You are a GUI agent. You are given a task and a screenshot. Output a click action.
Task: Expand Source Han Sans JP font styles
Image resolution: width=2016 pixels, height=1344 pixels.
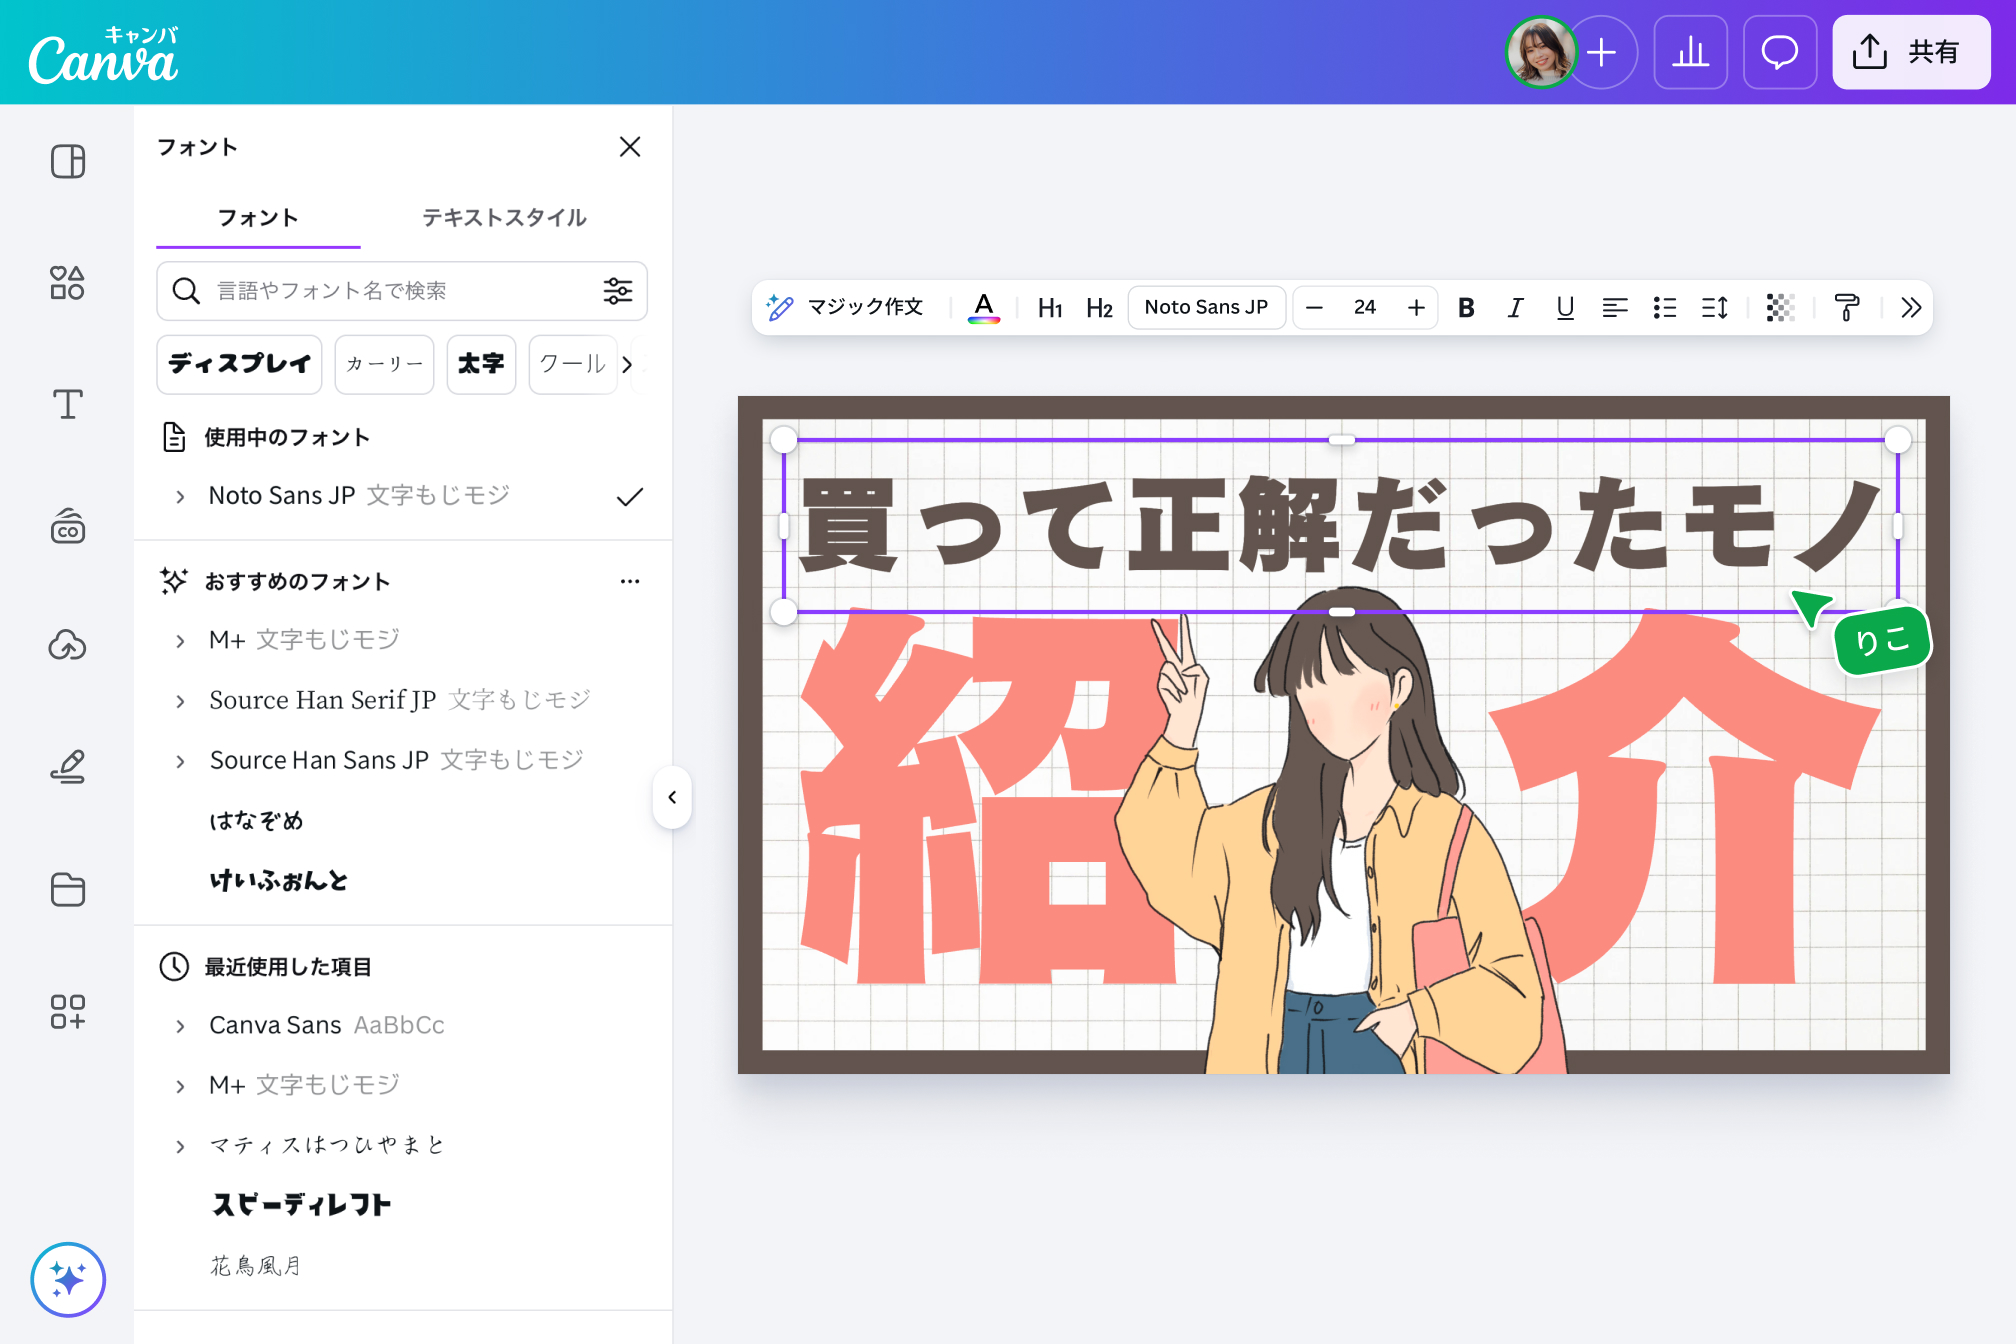tap(180, 761)
